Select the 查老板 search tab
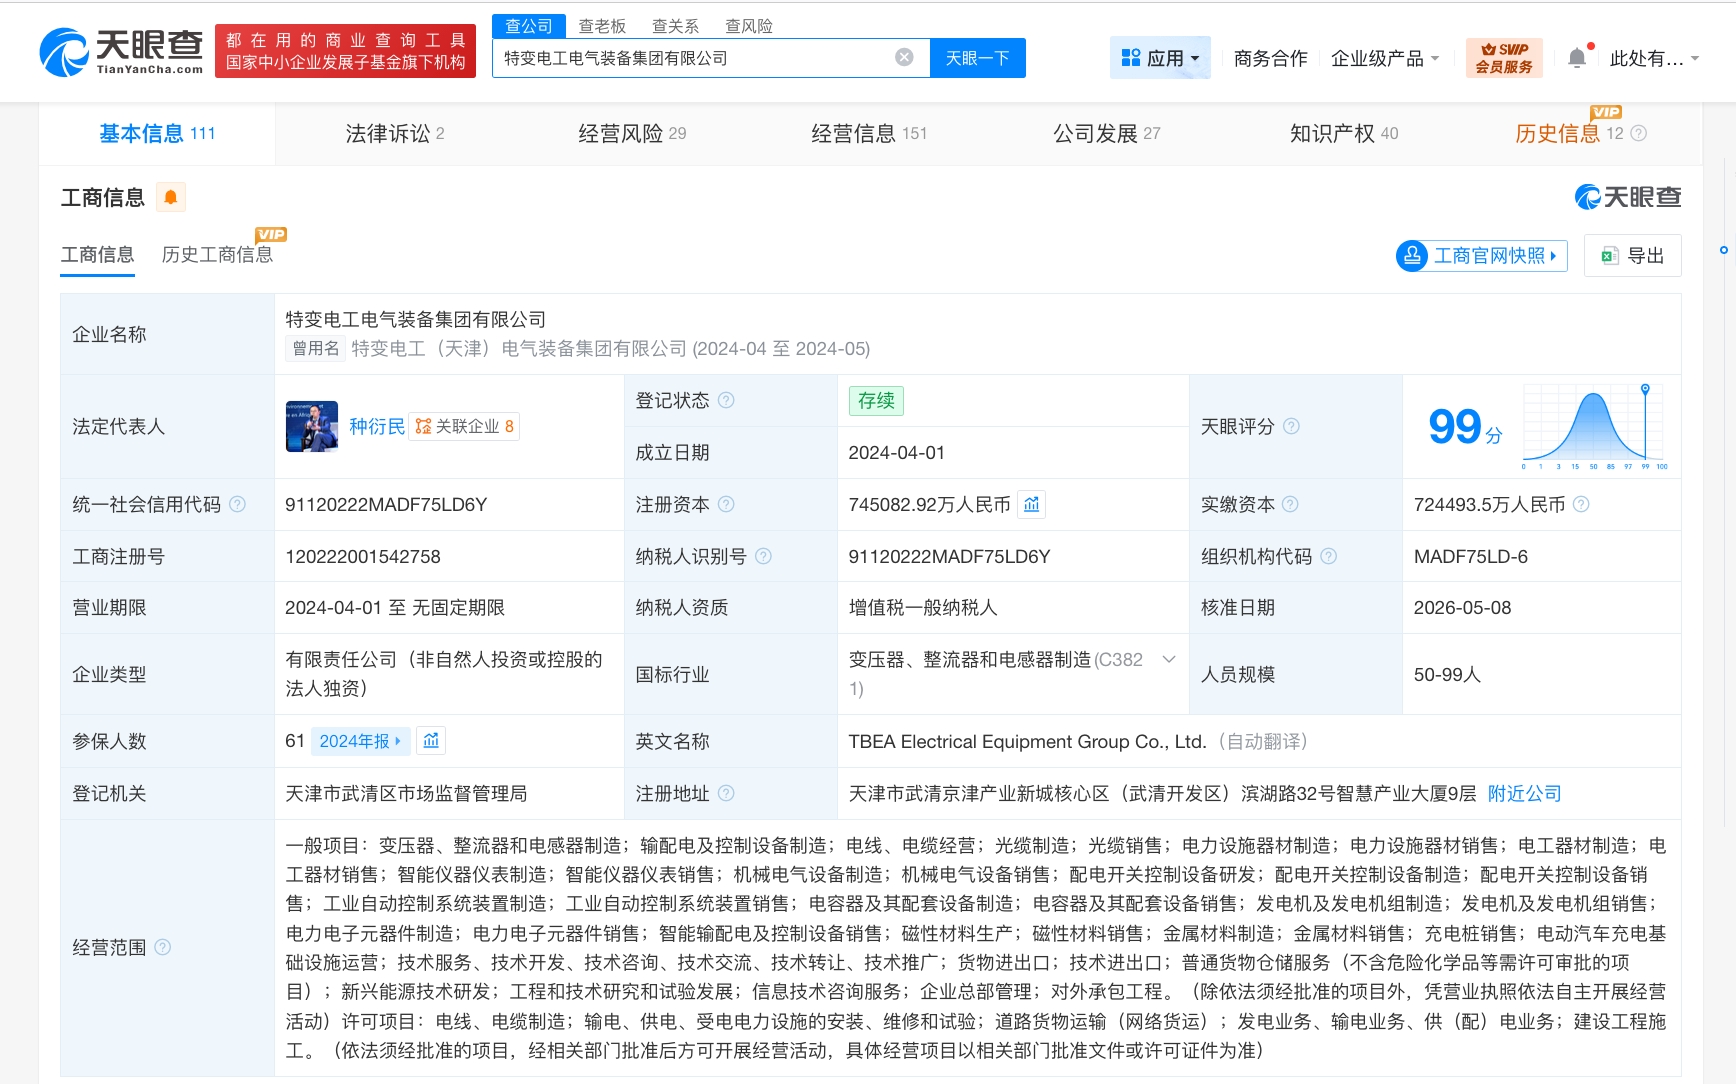 click(602, 26)
